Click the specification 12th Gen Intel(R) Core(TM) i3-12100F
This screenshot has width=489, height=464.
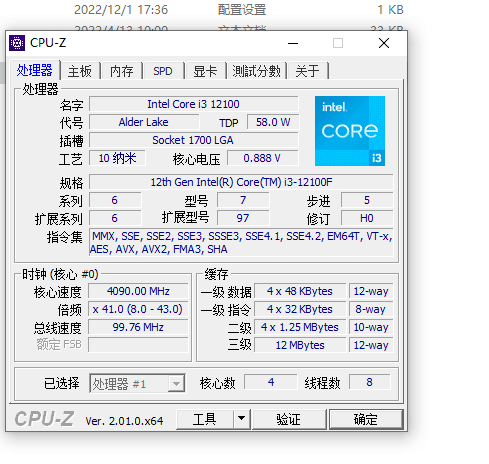(x=241, y=182)
